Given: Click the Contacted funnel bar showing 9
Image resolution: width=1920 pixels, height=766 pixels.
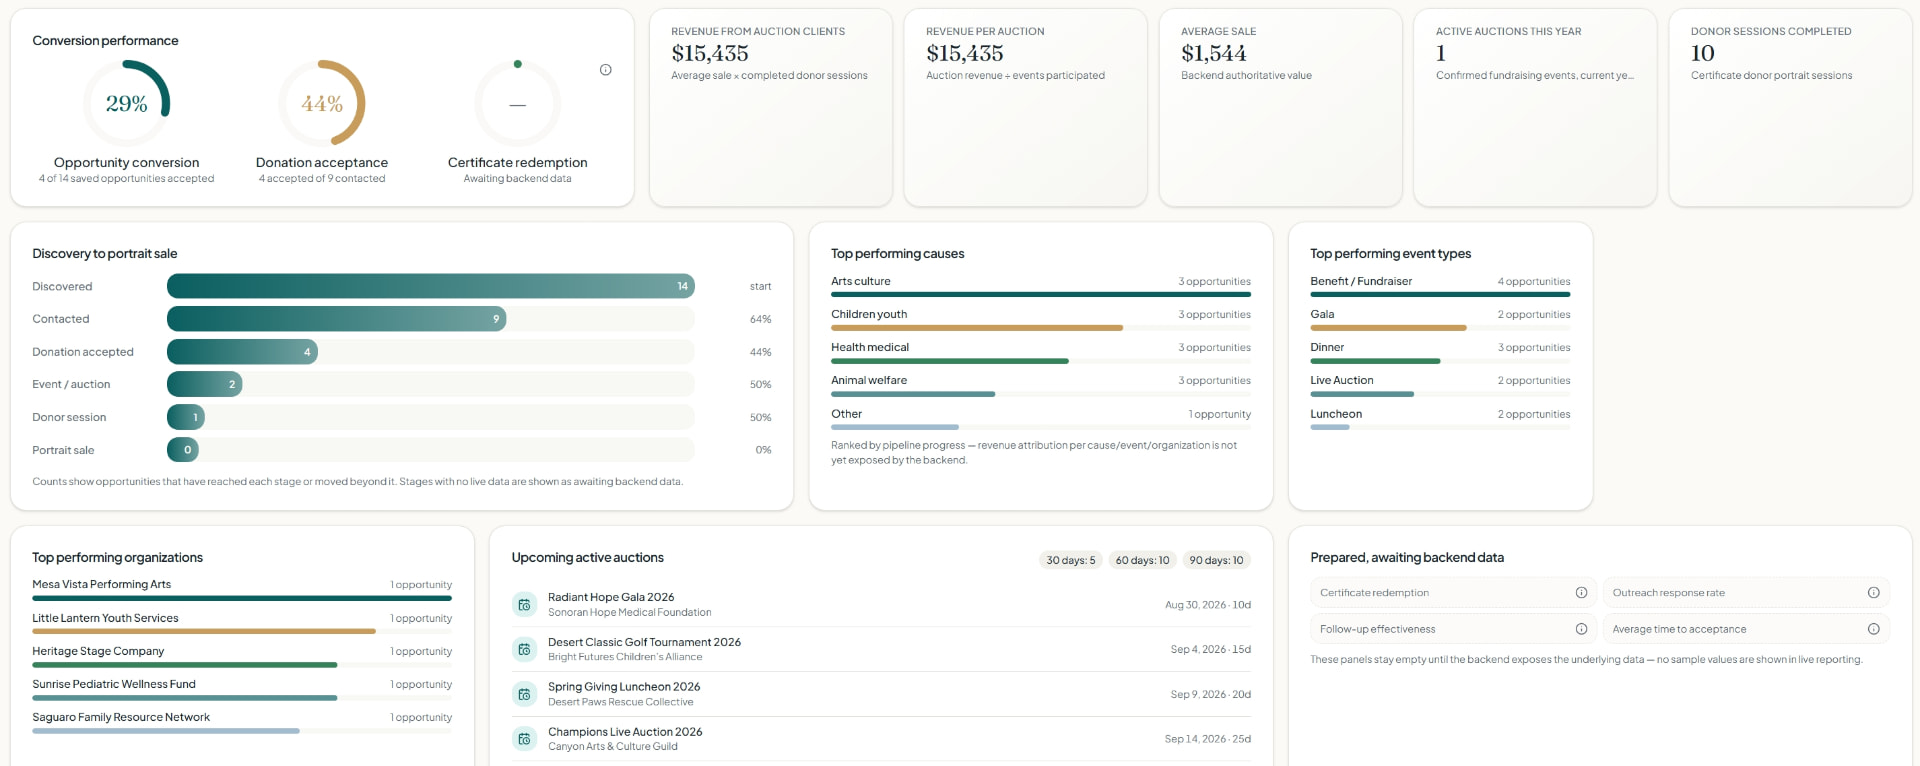Looking at the screenshot, I should coord(337,319).
